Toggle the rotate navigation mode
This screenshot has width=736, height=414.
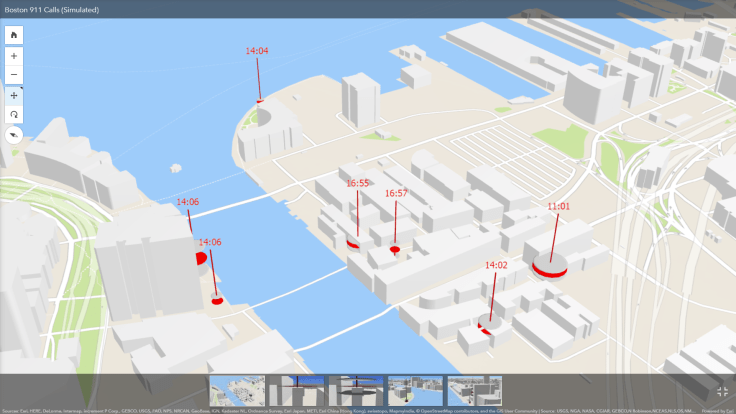pos(14,114)
